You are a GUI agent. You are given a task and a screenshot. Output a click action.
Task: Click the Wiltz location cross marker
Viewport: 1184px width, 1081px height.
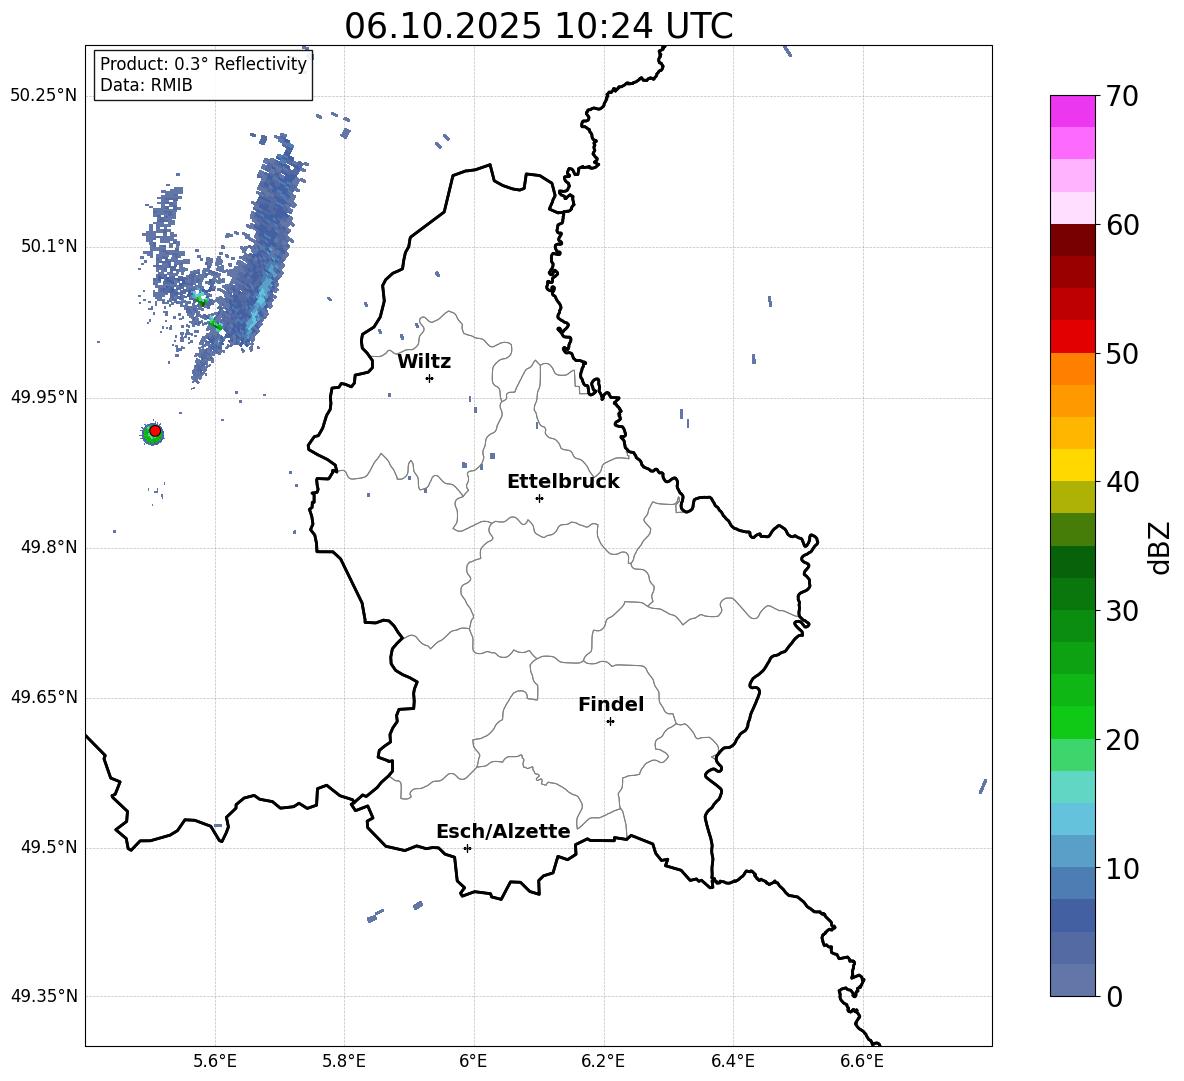point(430,378)
